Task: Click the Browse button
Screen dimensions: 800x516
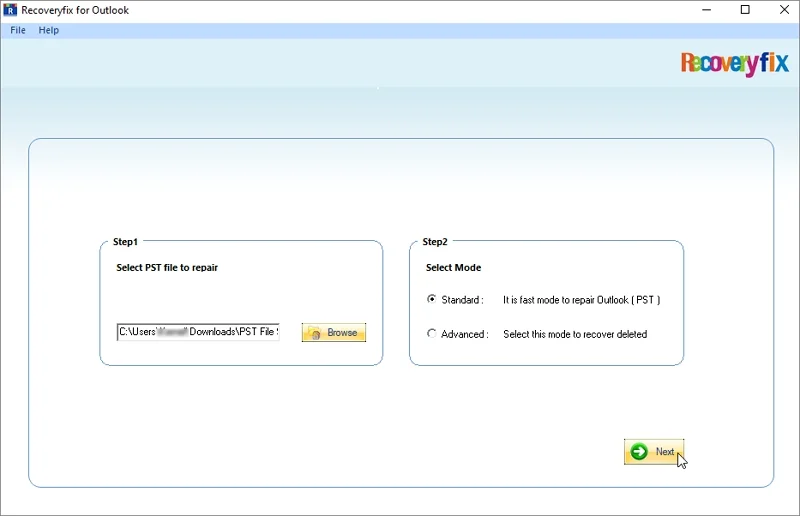Action: [x=334, y=332]
